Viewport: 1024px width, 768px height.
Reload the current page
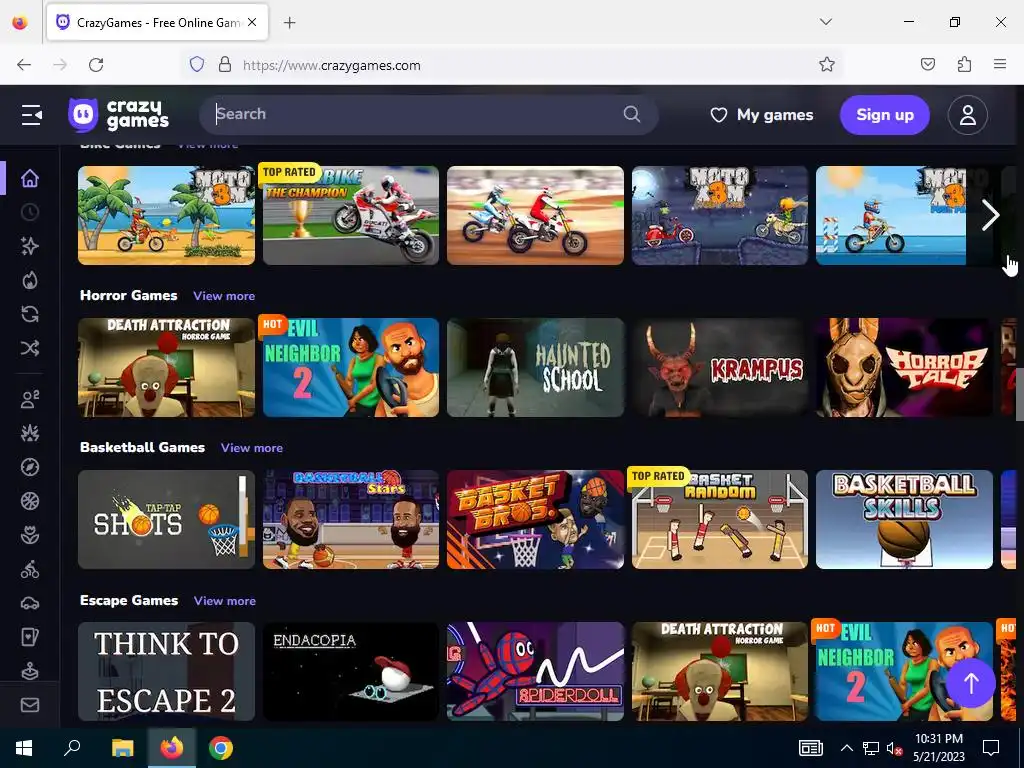point(96,65)
